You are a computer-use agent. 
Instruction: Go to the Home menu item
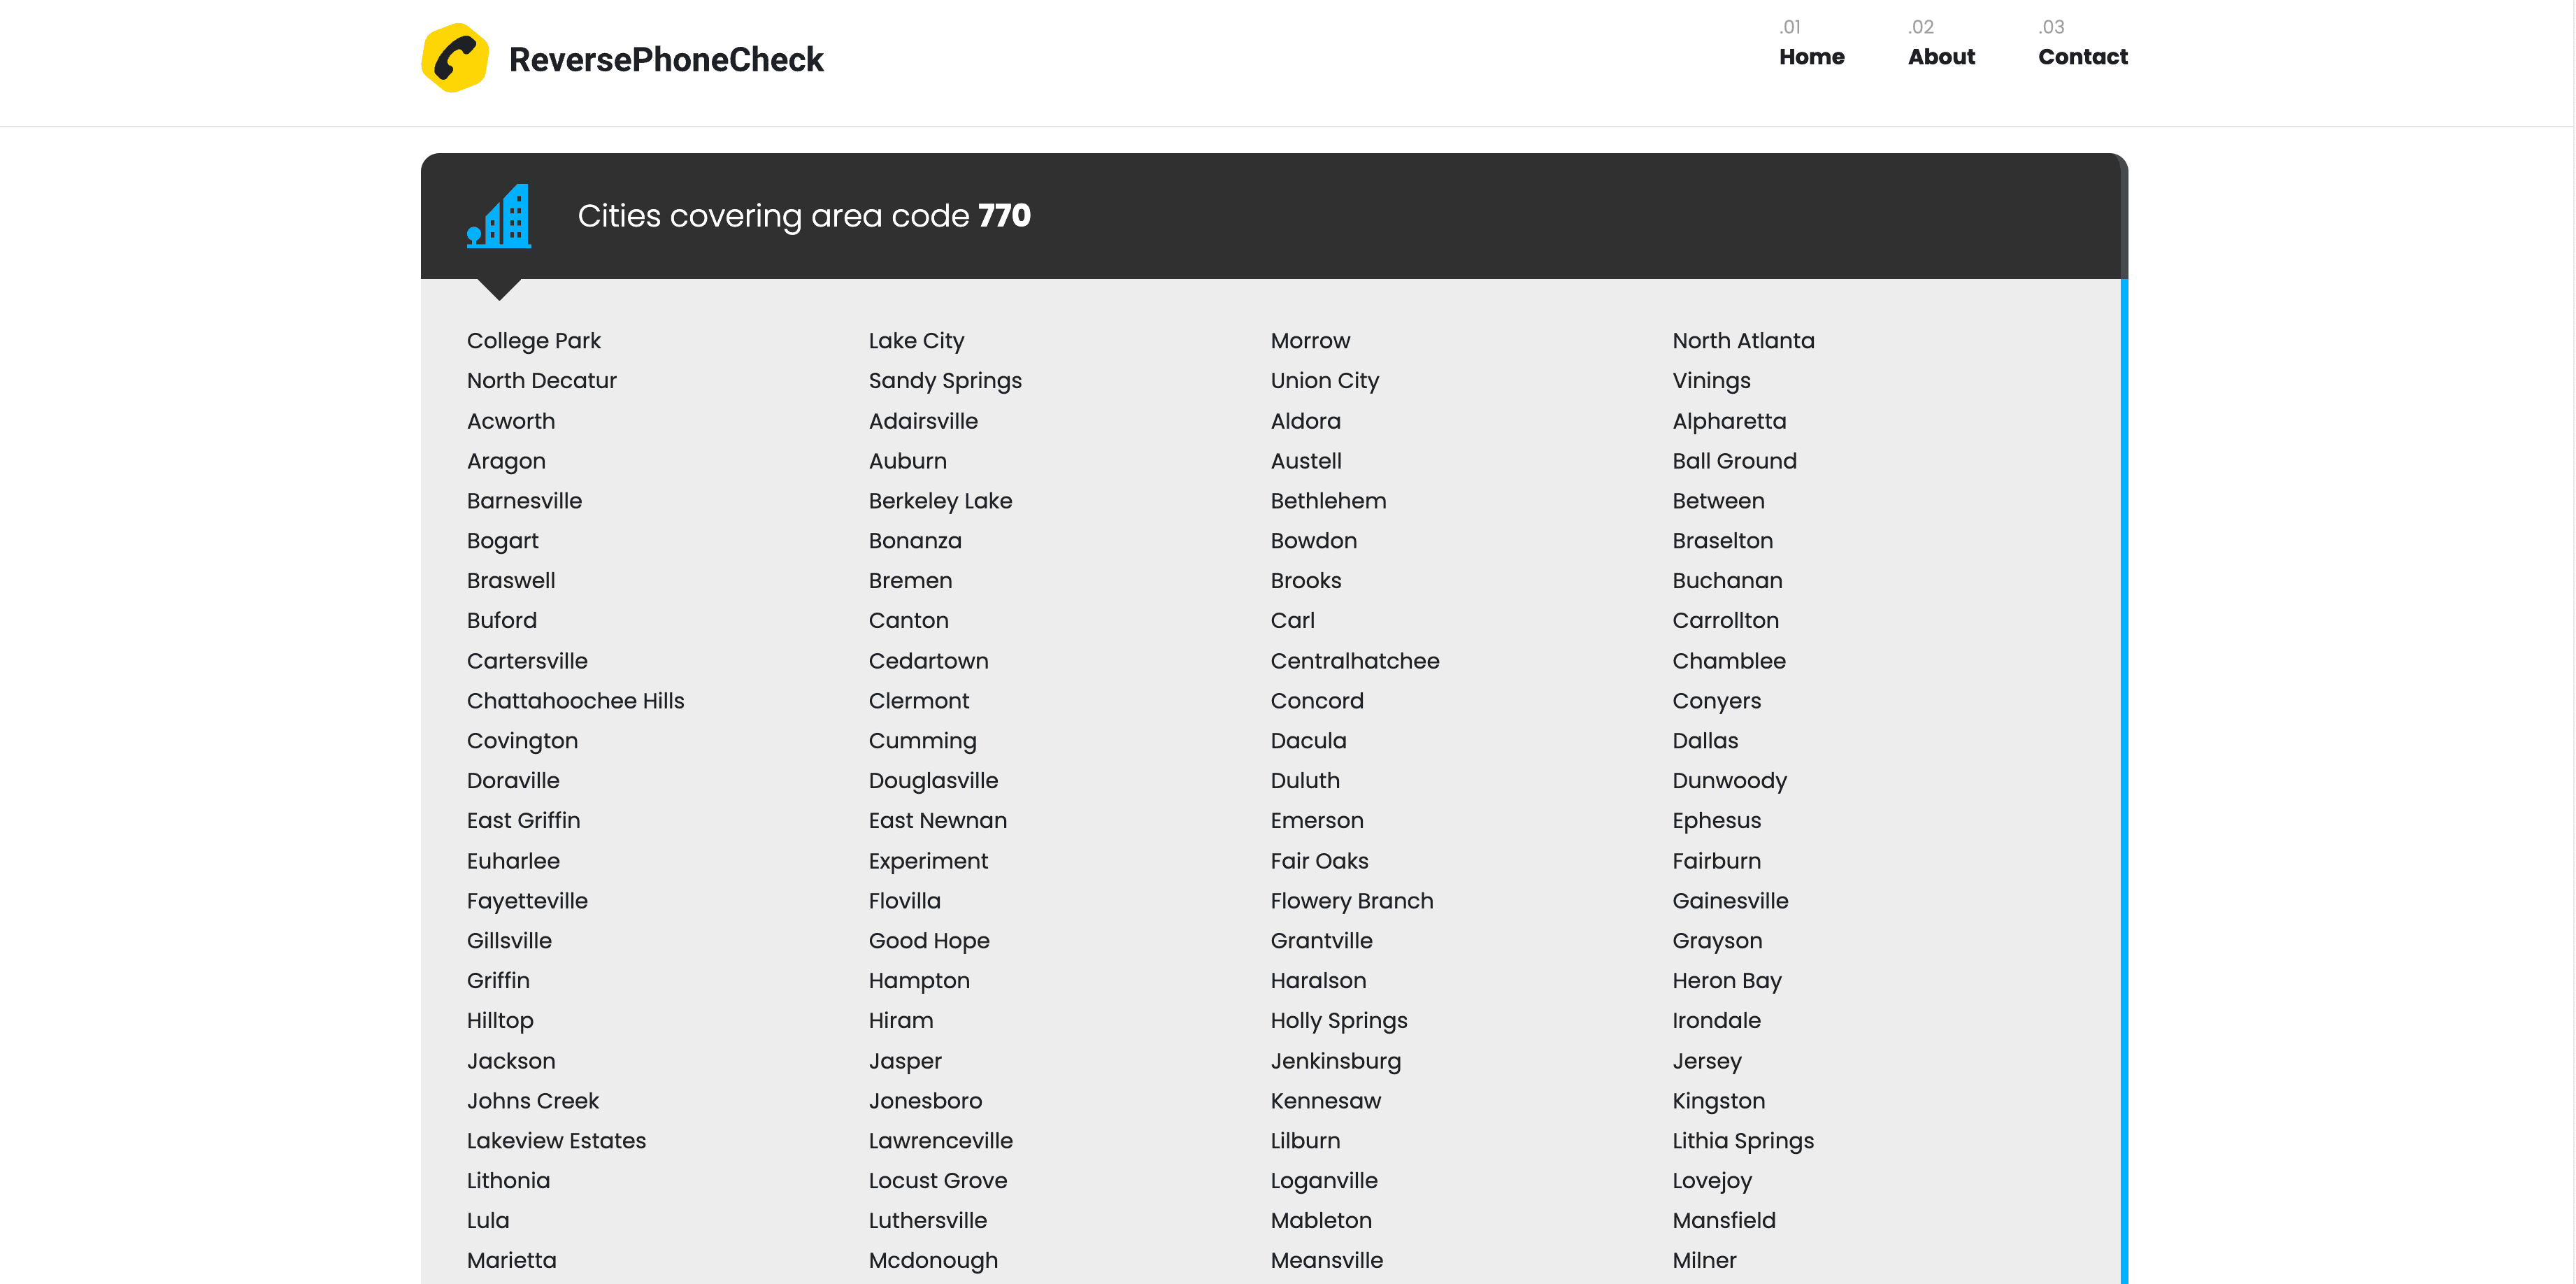coord(1811,57)
